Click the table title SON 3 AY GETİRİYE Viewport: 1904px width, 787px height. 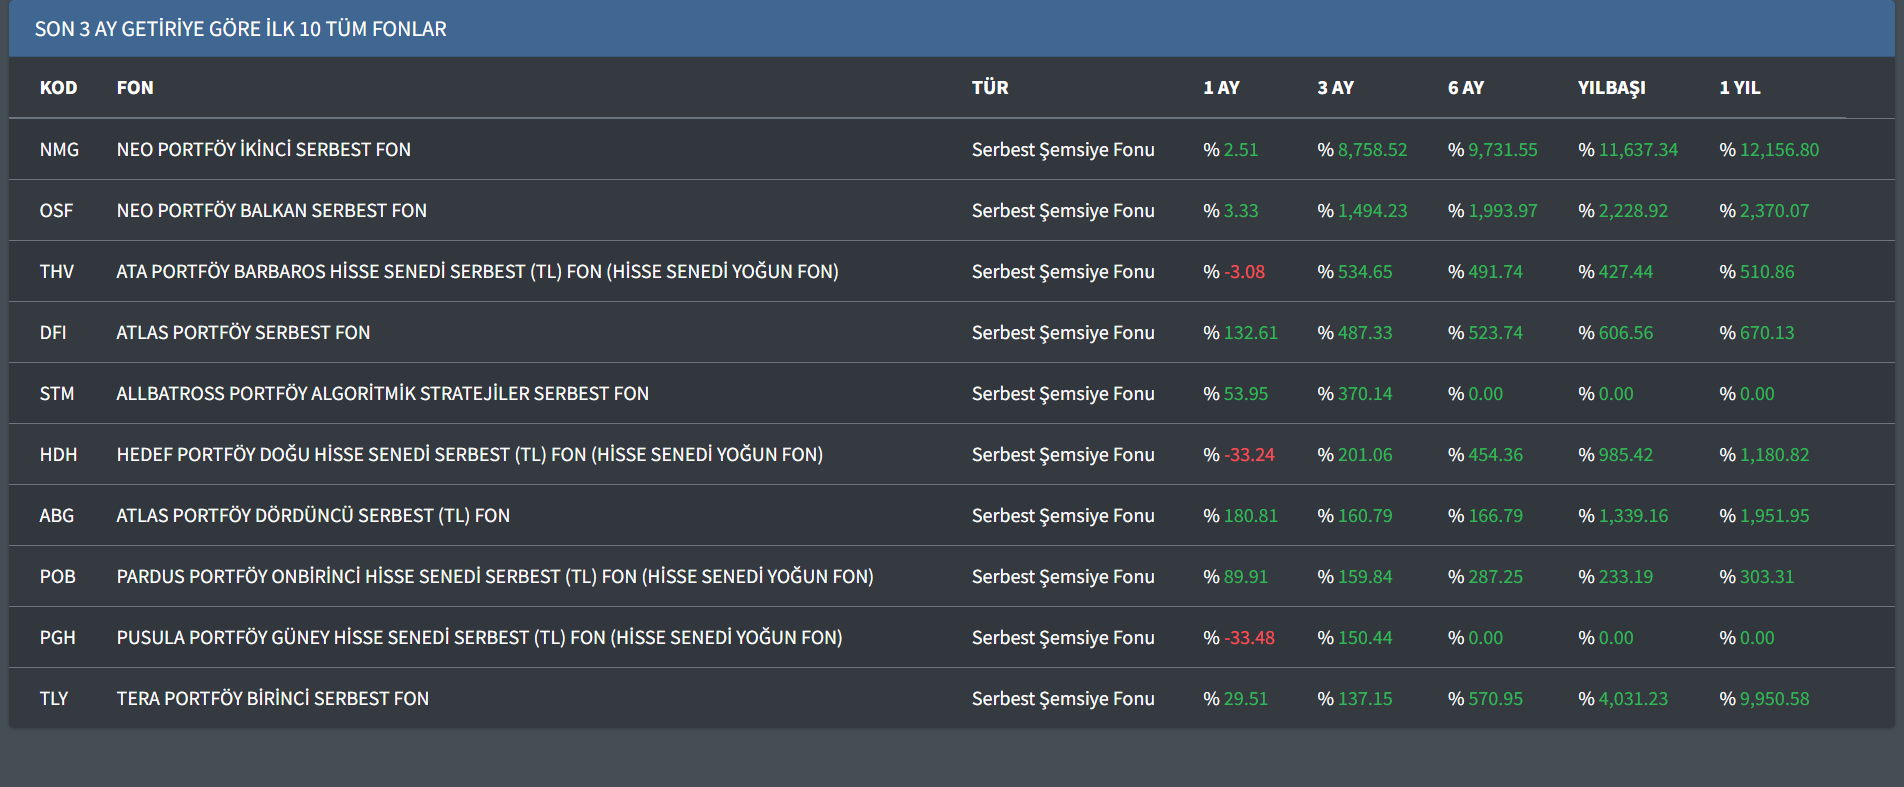(240, 29)
